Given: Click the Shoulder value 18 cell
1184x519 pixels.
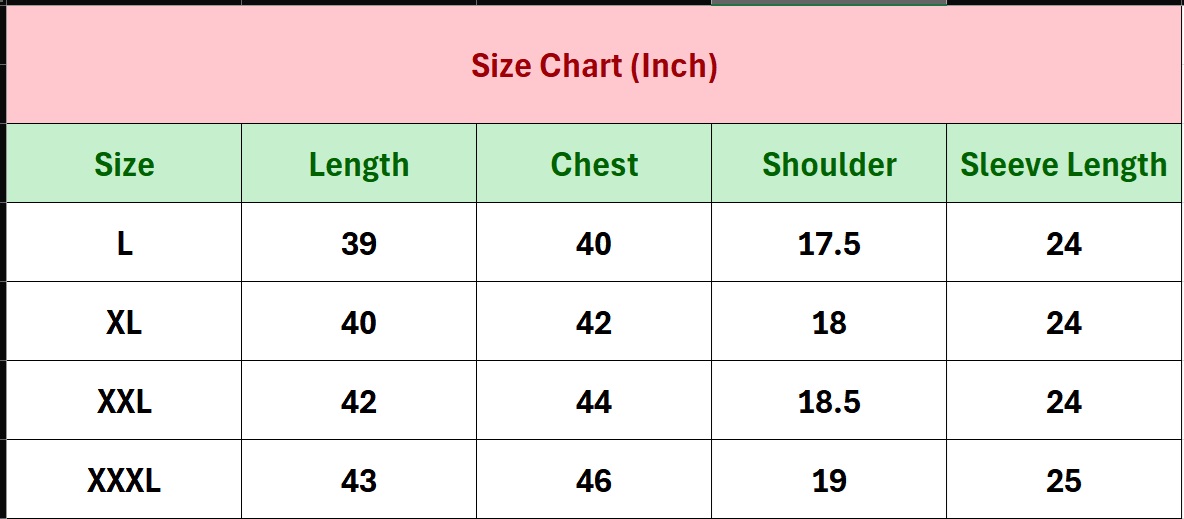Looking at the screenshot, I should [x=829, y=322].
